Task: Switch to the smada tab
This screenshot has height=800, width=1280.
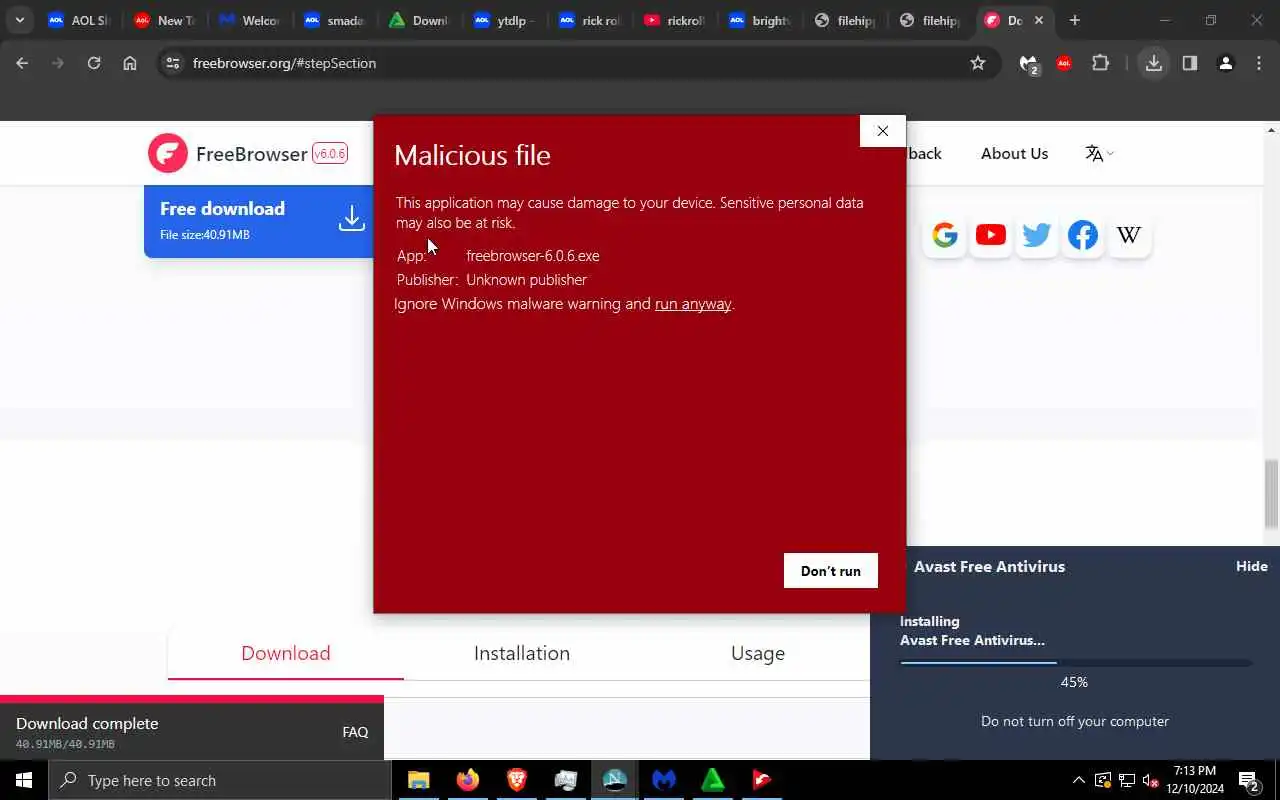Action: 335,20
